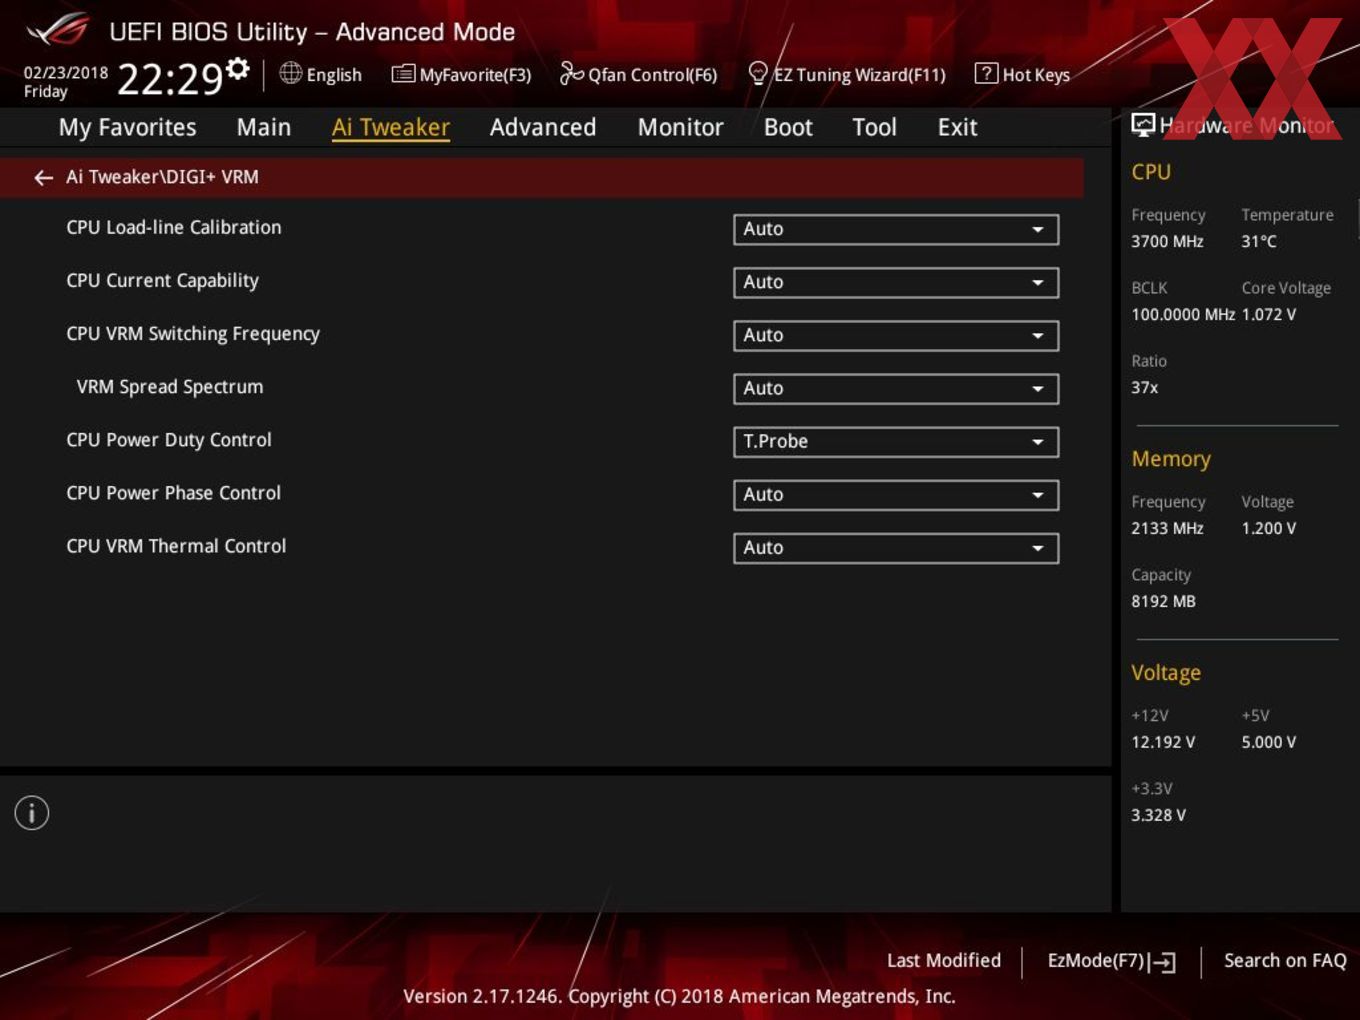The image size is (1360, 1020).
Task: Open the CPU Current Capability dropdown
Action: click(896, 282)
